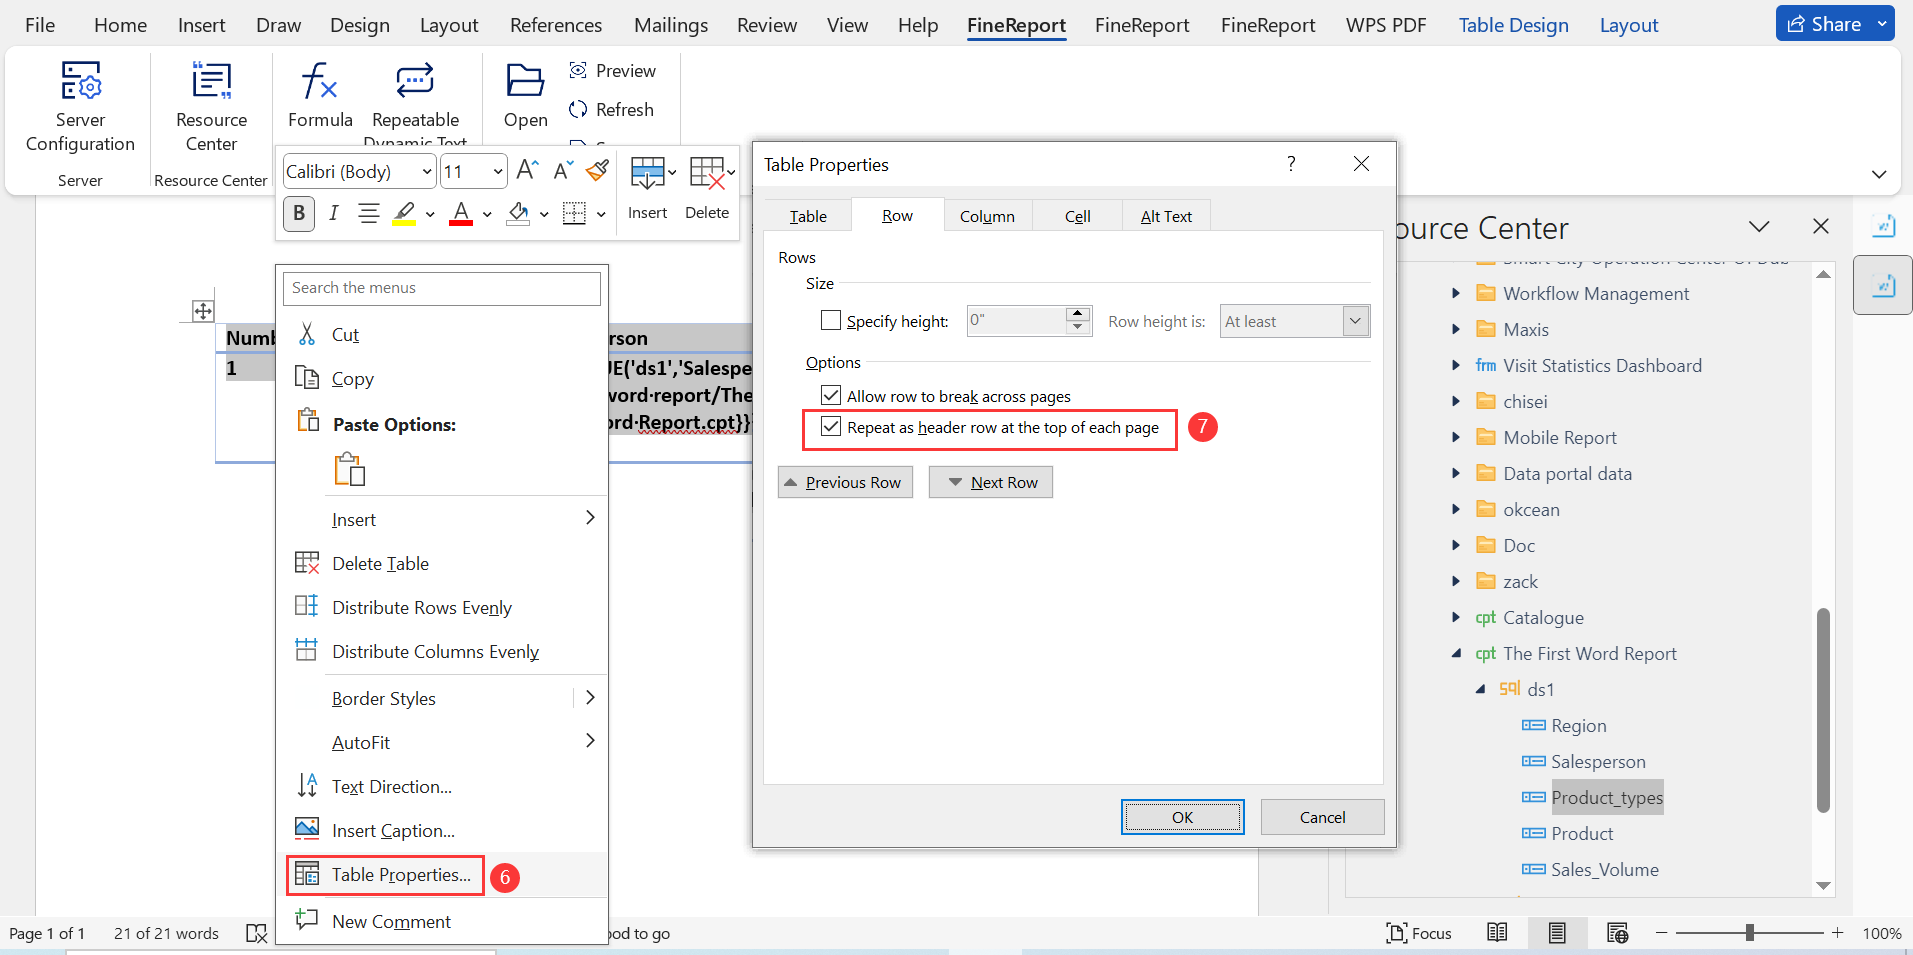Increase font size with grow icon
The width and height of the screenshot is (1913, 955).
point(528,171)
